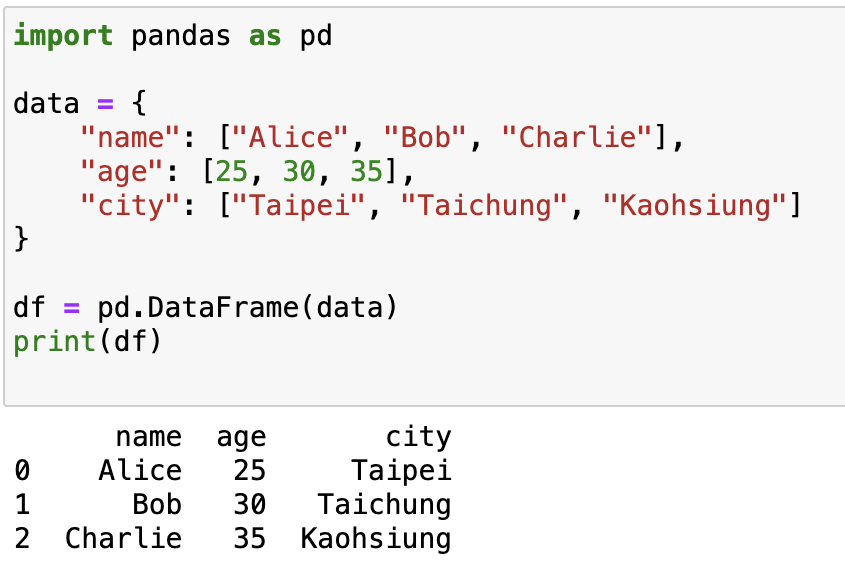Click the import keyword in the code cell
Screen dimensions: 845x574
tap(63, 36)
